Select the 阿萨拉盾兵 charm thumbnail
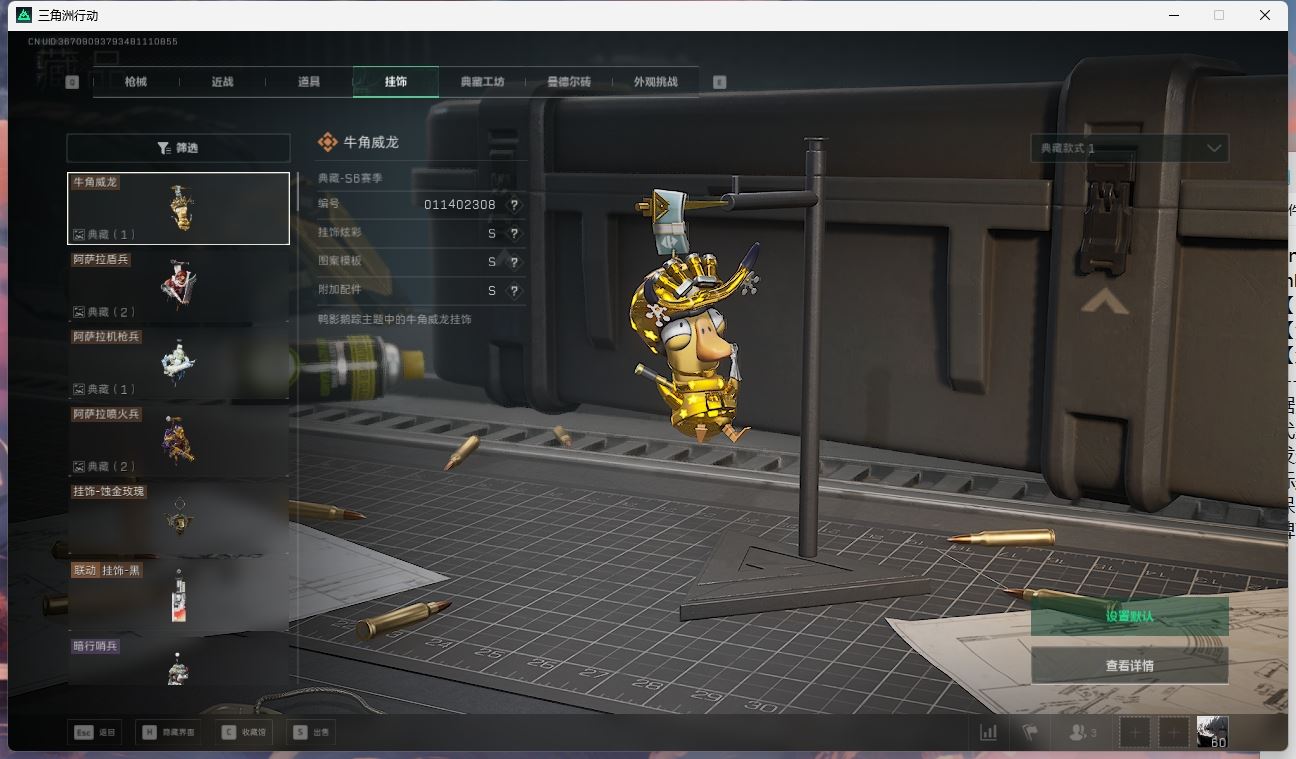1296x759 pixels. click(178, 286)
